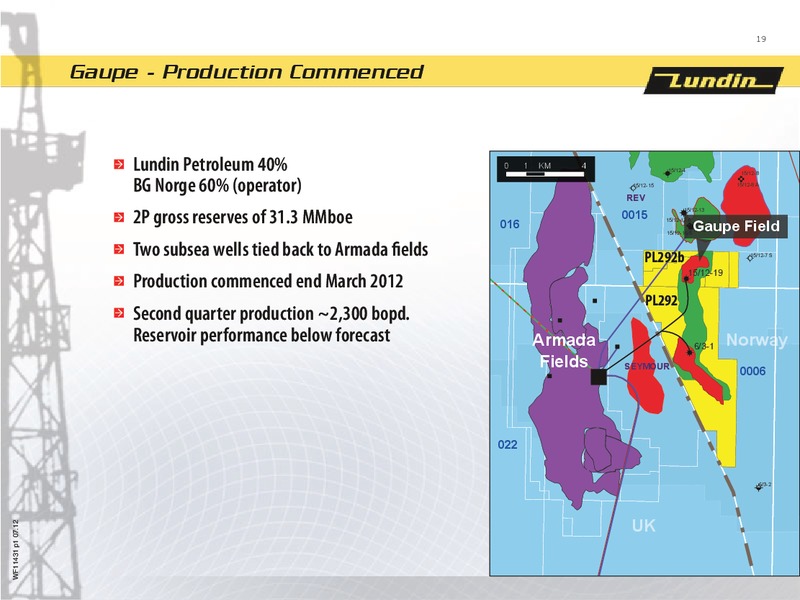800x600 pixels.
Task: Click block number '022' on the map
Action: pos(507,444)
